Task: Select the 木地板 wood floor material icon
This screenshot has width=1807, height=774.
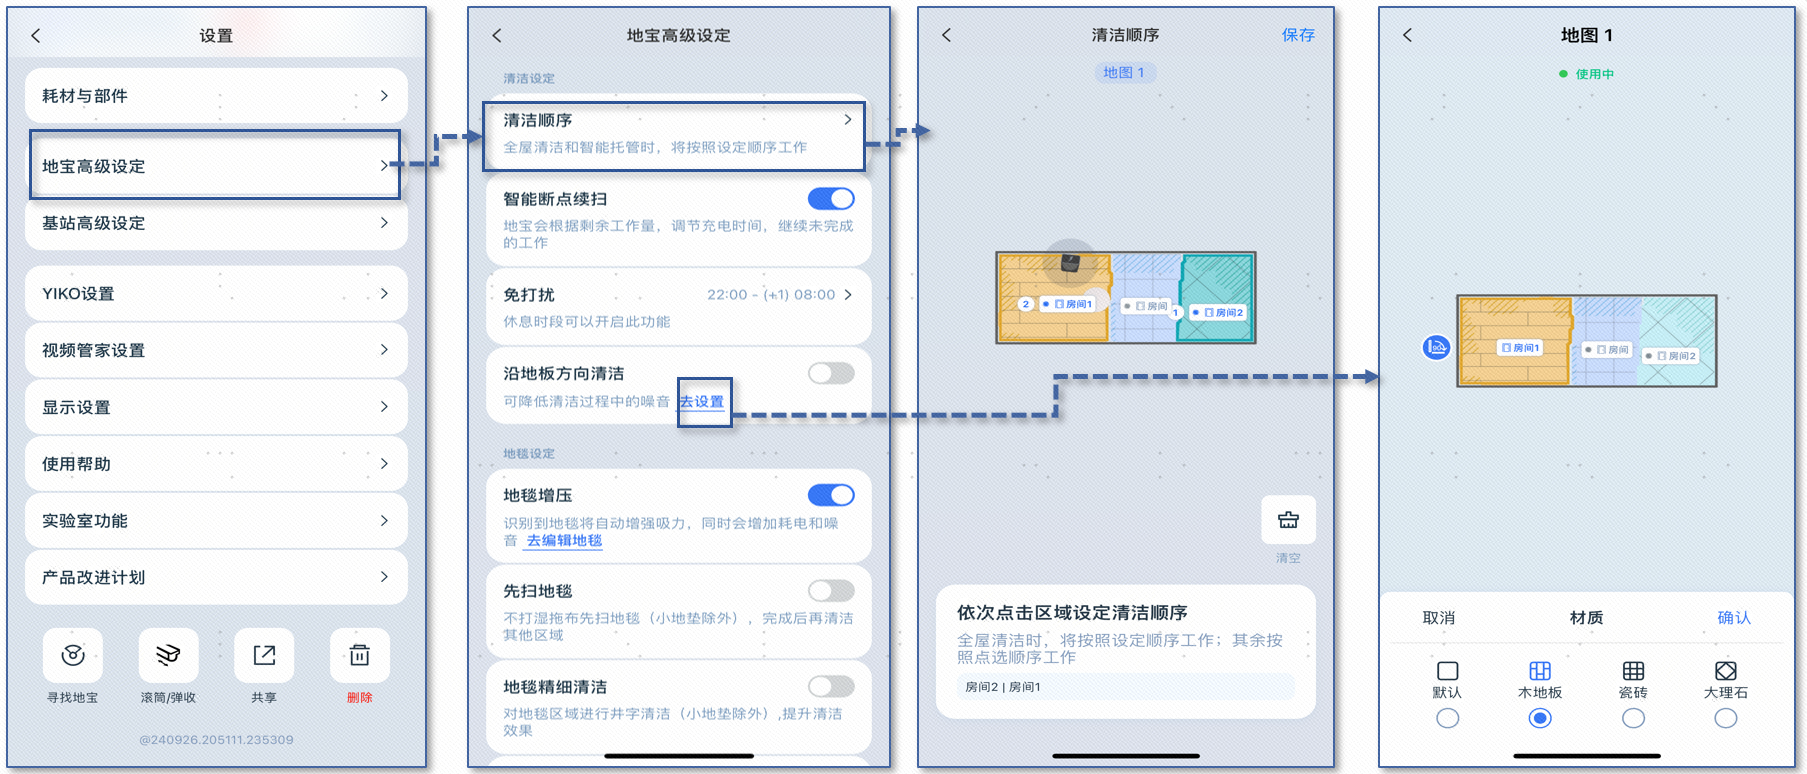Action: (1540, 671)
